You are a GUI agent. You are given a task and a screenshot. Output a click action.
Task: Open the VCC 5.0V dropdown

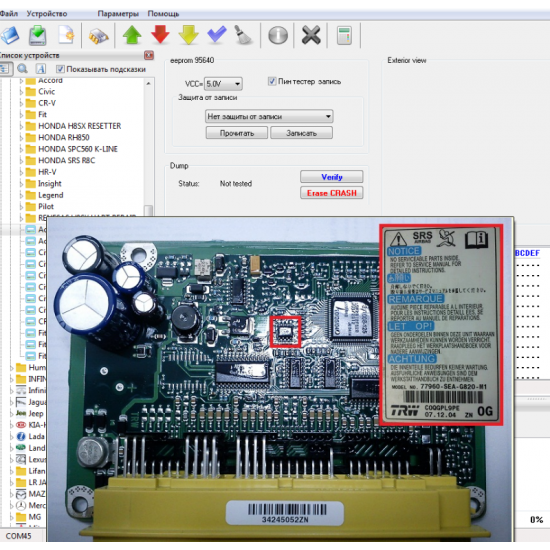pos(223,84)
